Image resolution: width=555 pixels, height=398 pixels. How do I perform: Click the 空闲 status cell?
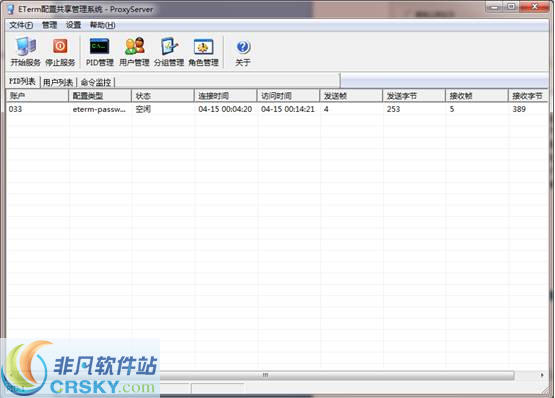143,109
